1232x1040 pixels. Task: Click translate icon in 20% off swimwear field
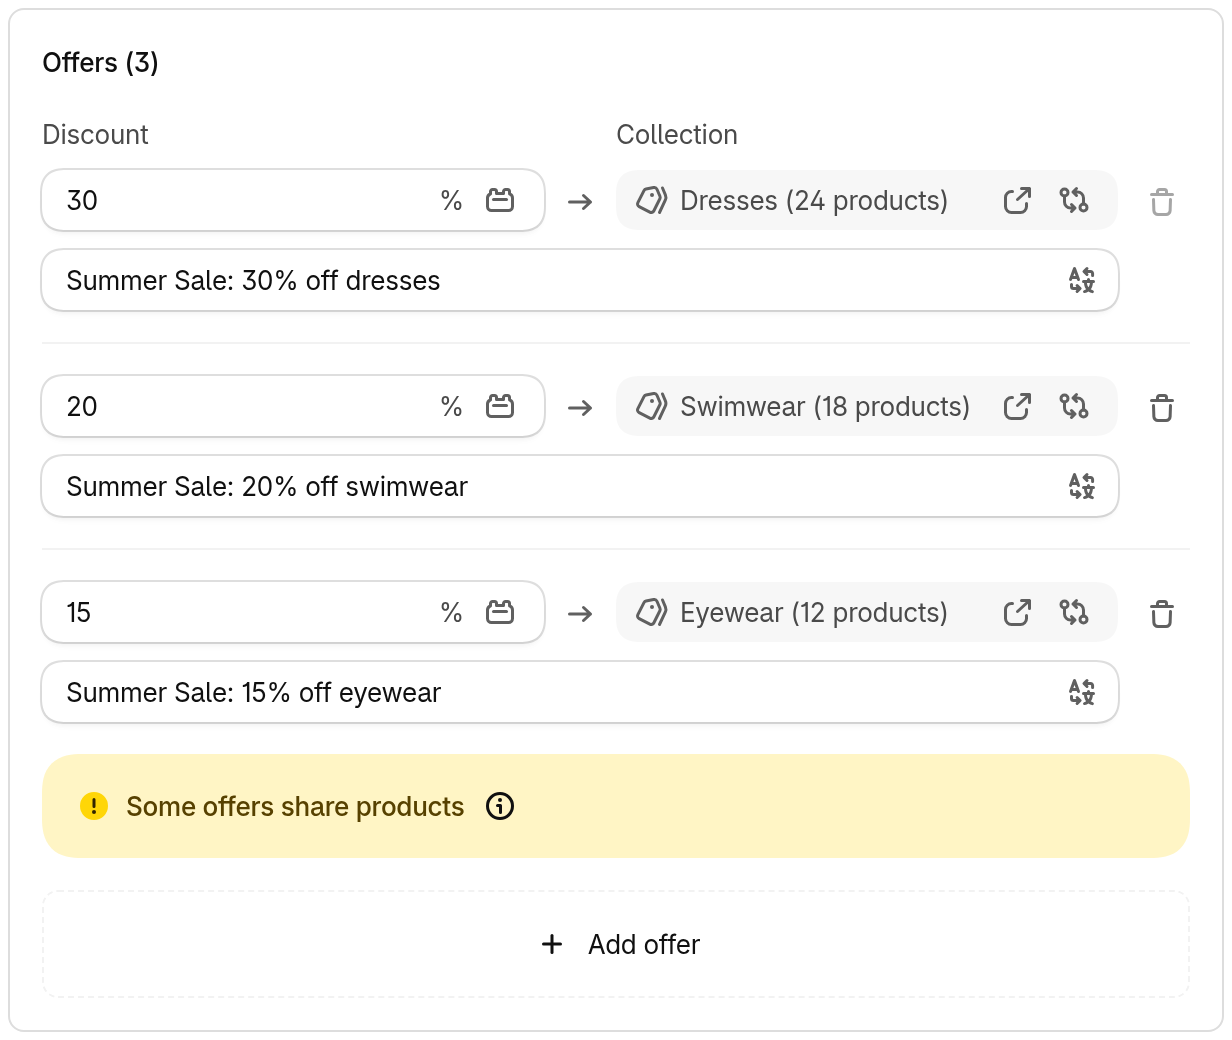[x=1082, y=487]
